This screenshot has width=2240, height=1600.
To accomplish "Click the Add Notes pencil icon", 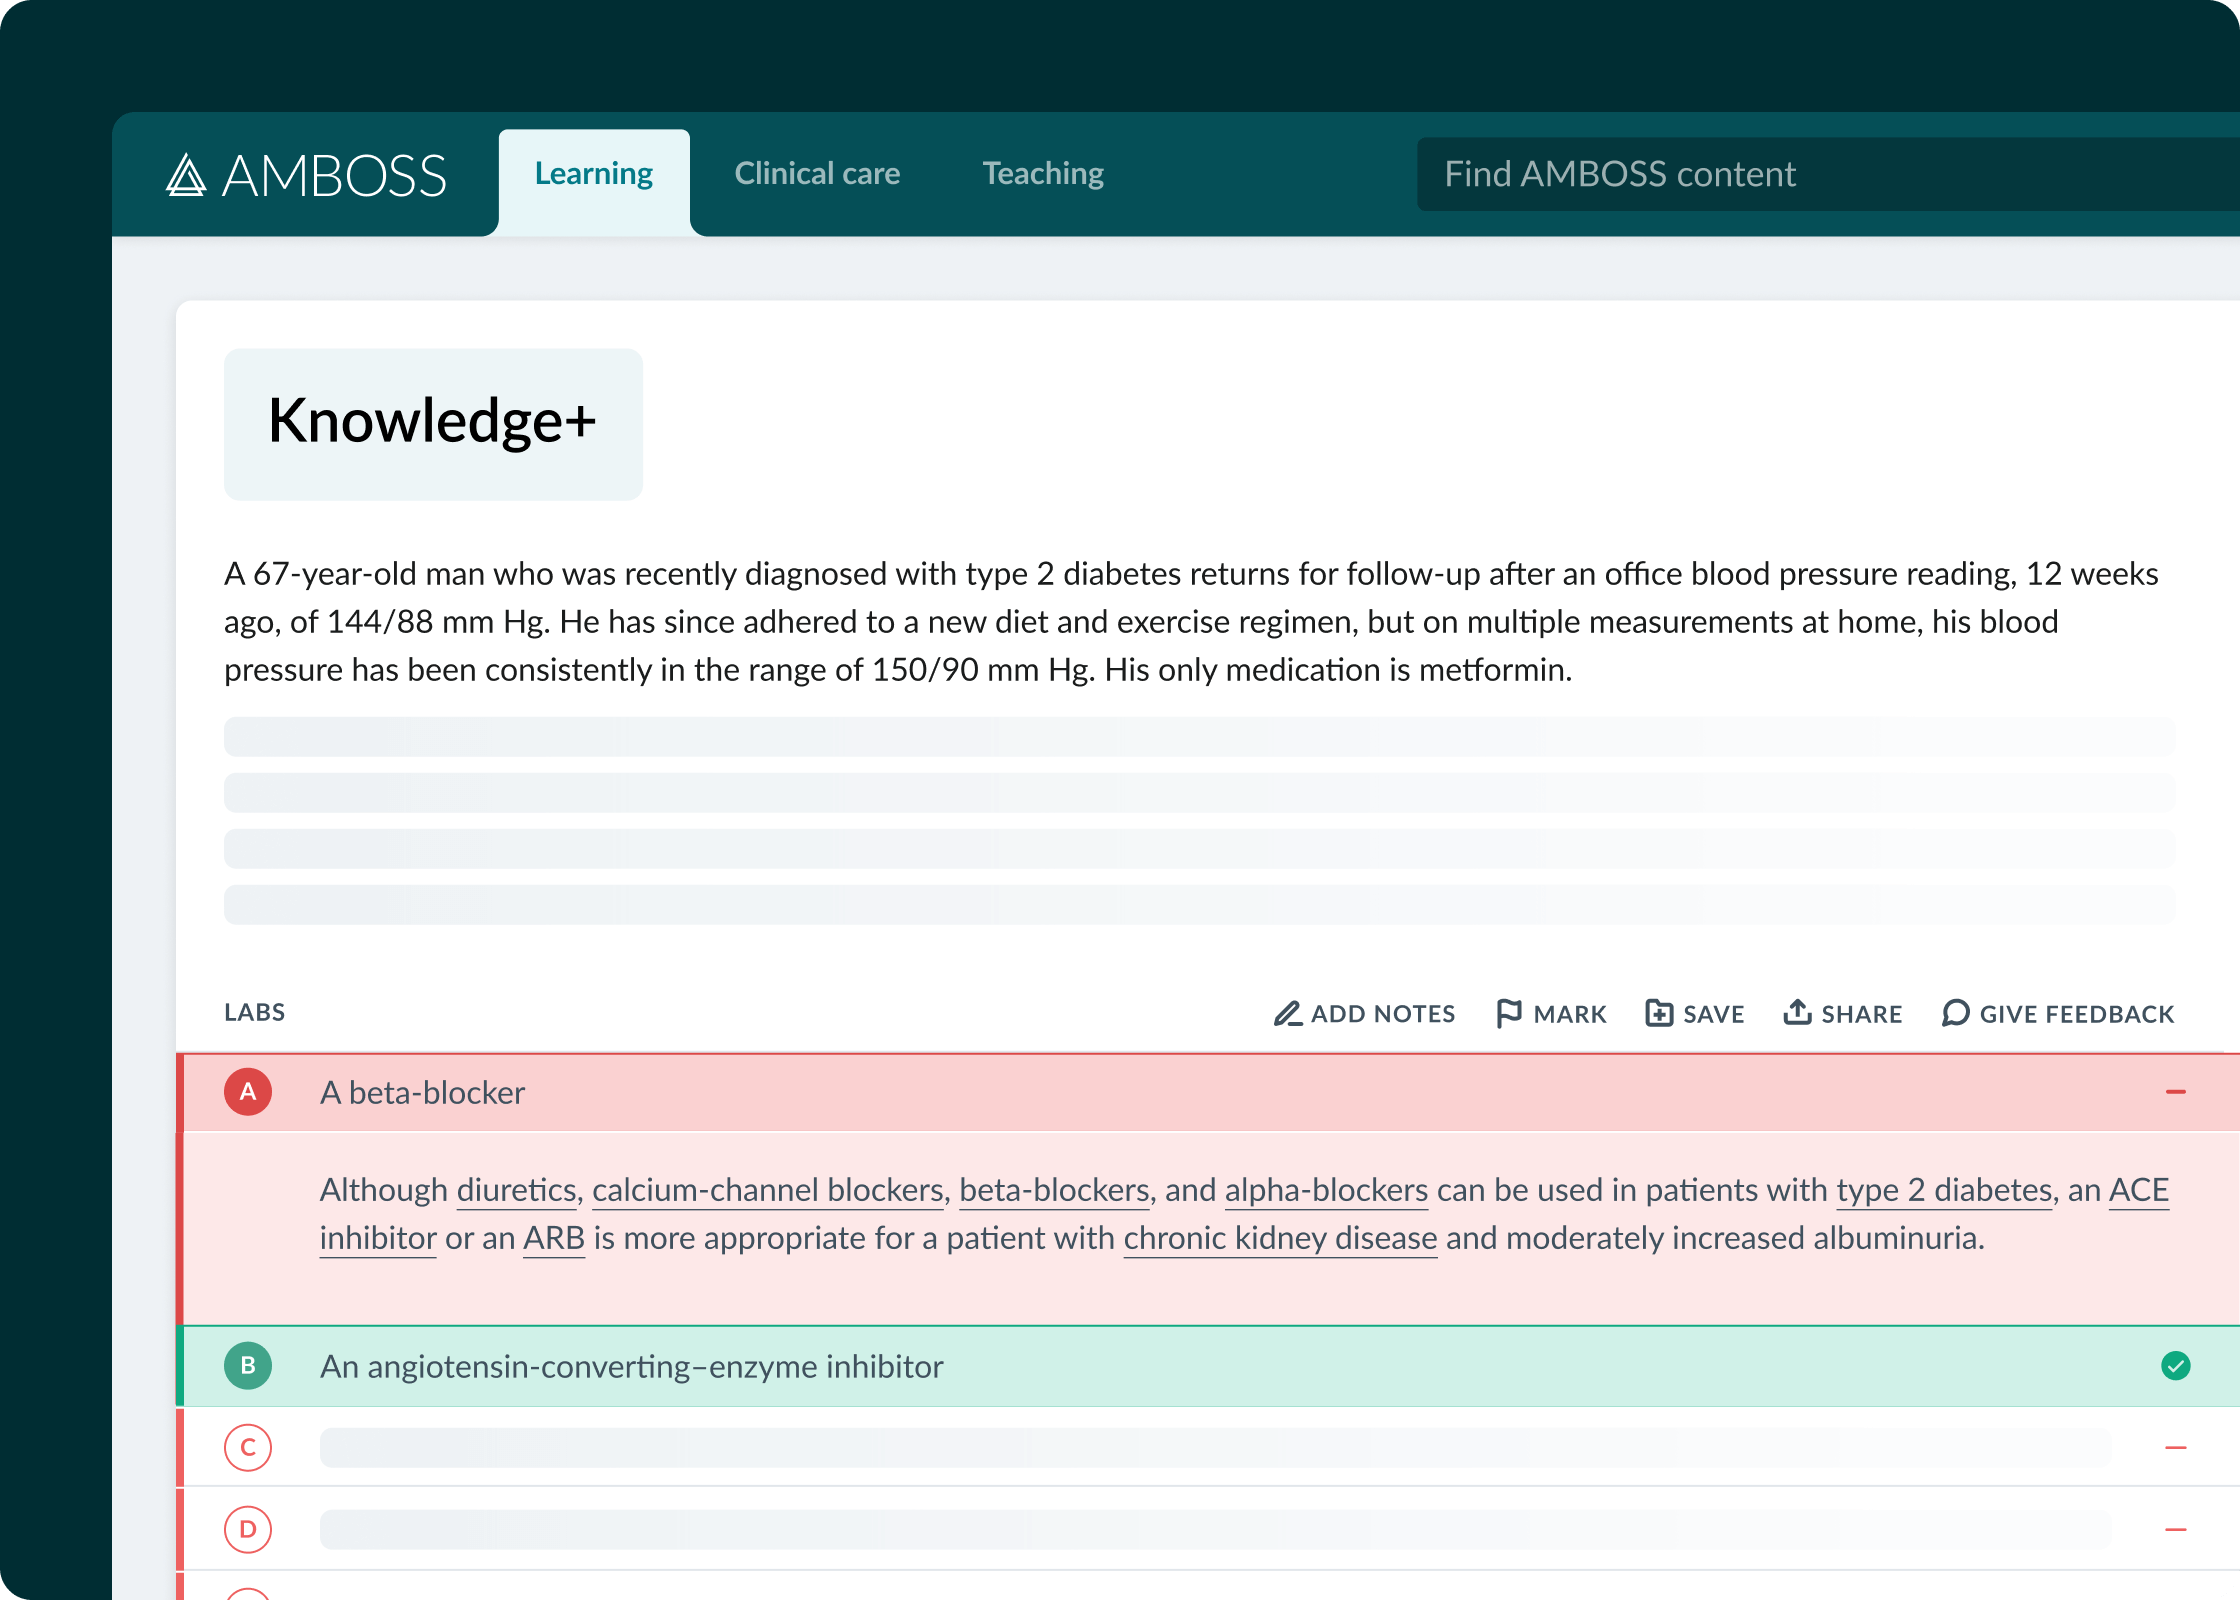I will (1287, 1014).
